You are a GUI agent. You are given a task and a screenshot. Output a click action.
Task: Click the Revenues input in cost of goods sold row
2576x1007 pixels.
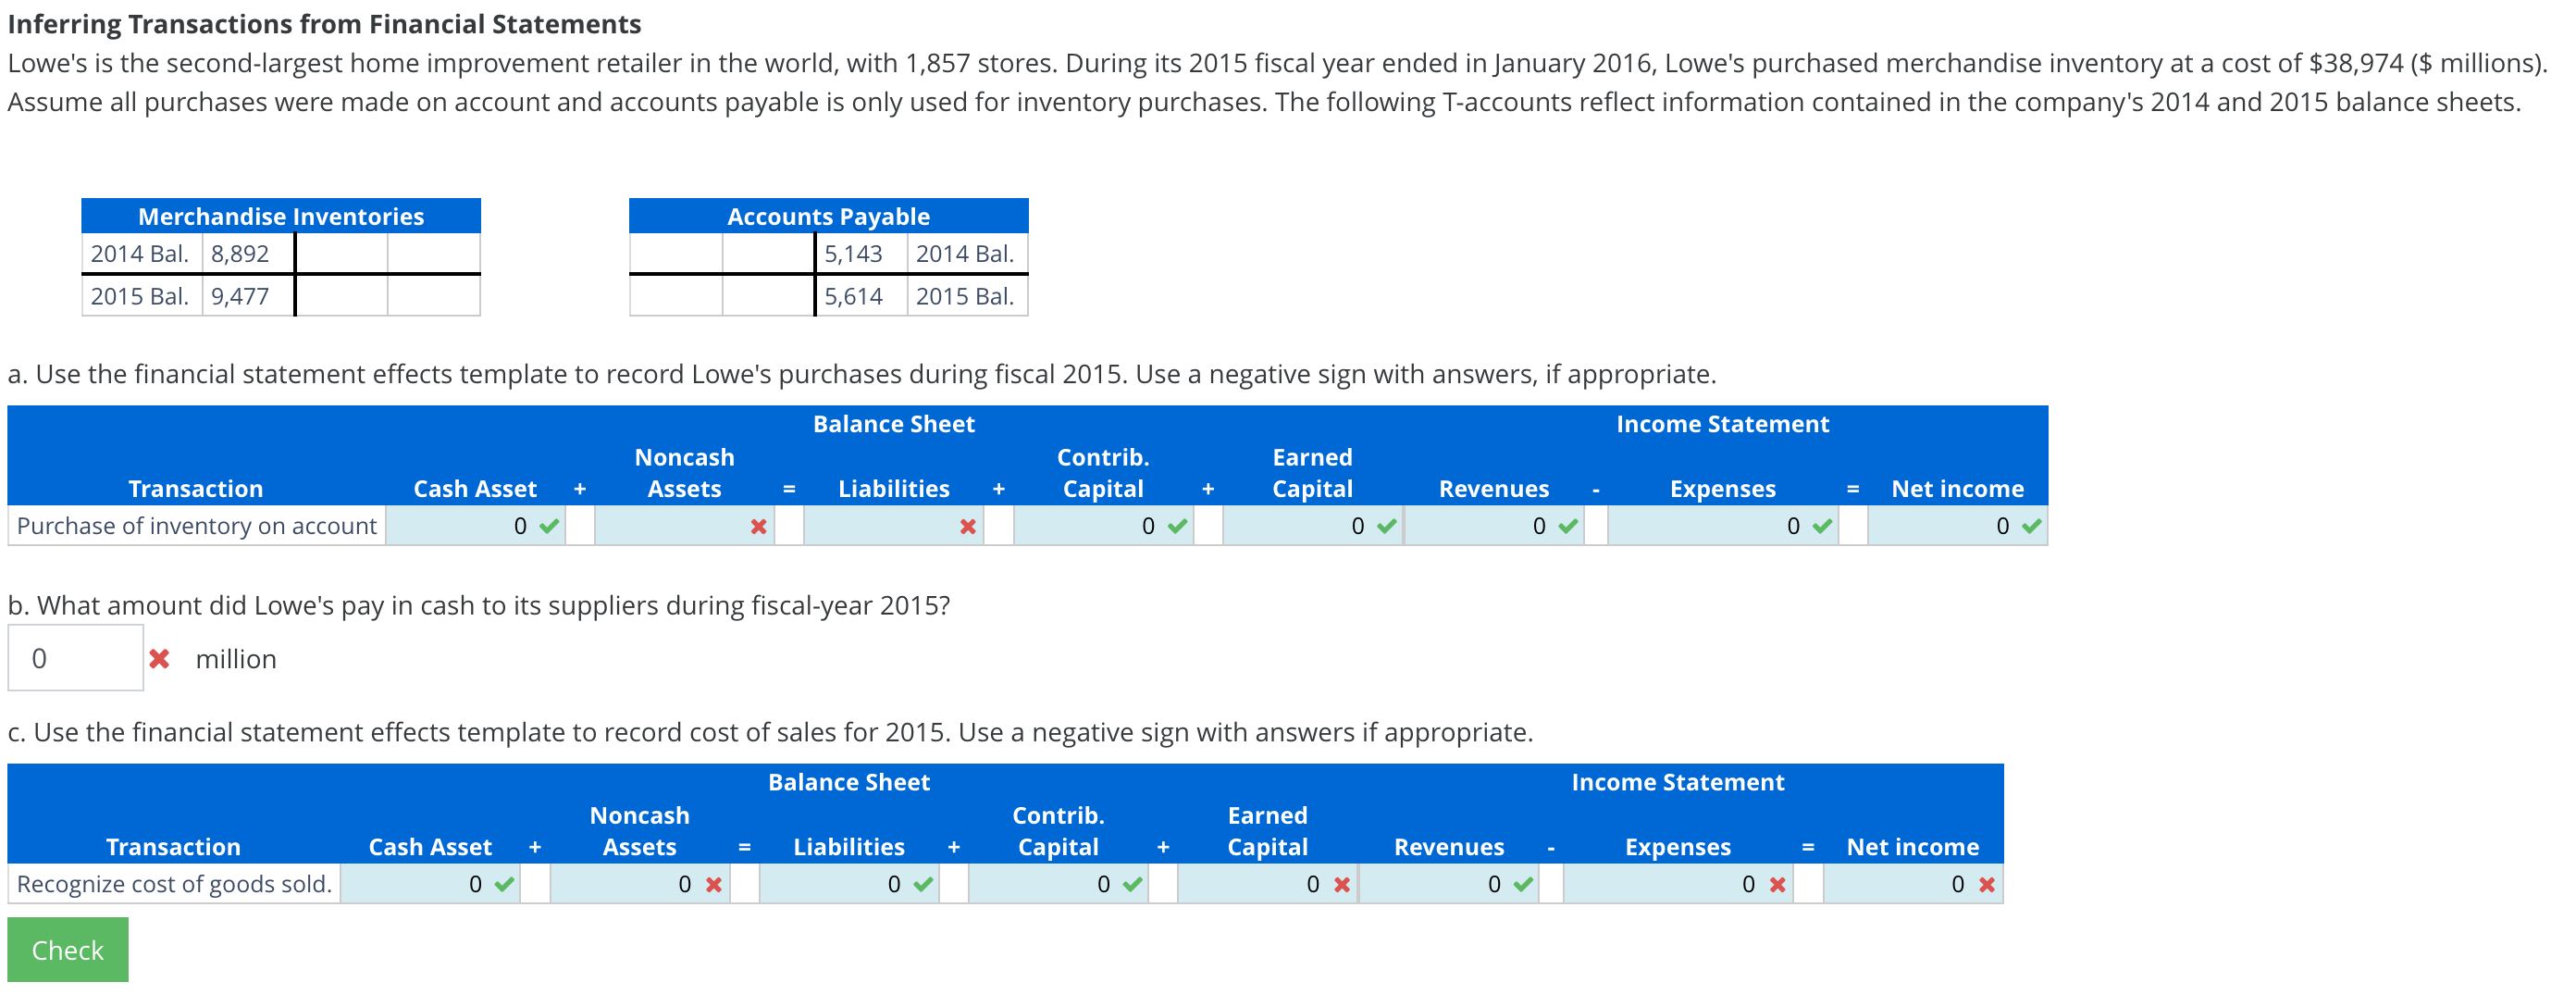coord(1440,884)
